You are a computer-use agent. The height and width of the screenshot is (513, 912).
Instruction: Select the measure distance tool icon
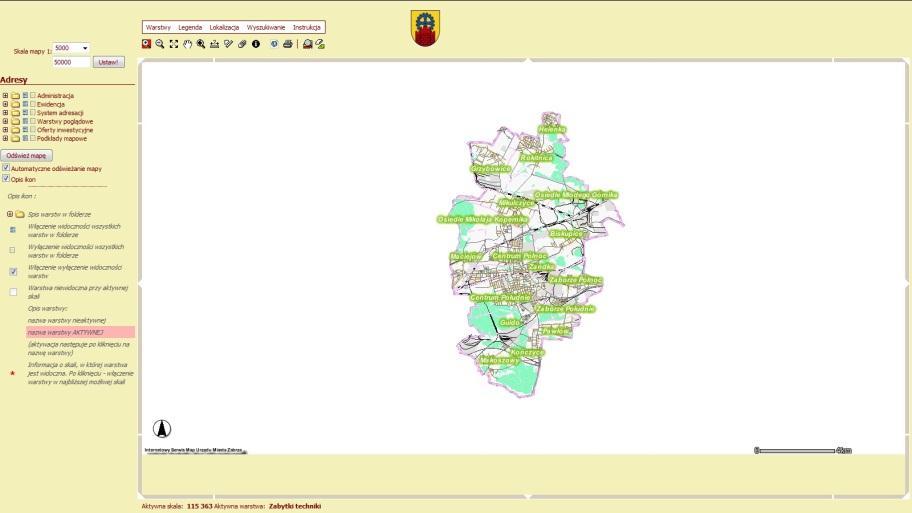point(215,44)
